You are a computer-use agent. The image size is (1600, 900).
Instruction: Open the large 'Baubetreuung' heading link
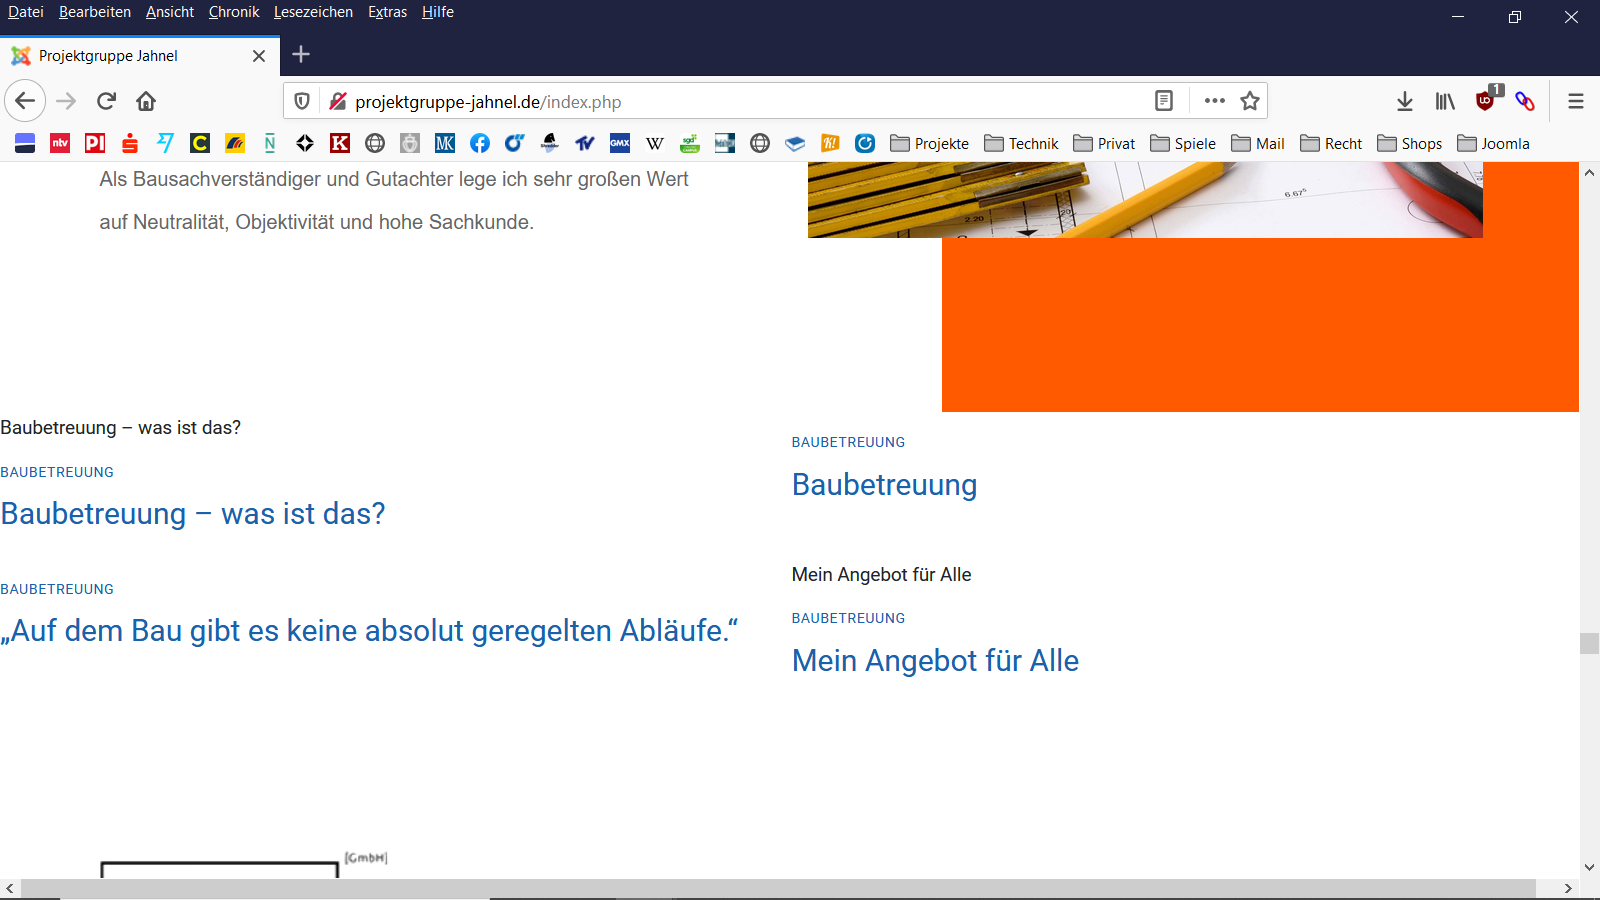tap(884, 484)
